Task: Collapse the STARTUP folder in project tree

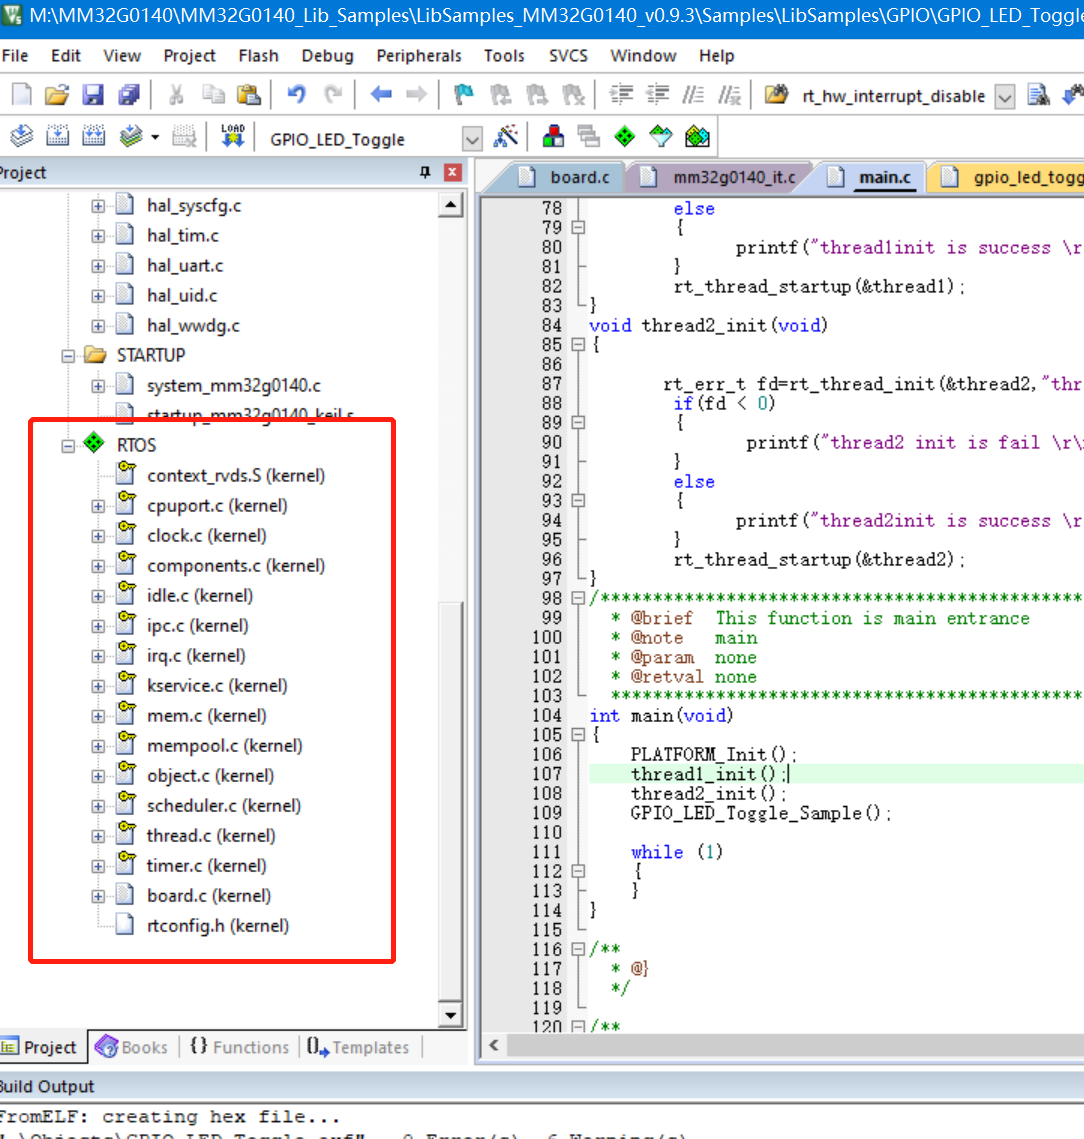Action: (x=68, y=356)
